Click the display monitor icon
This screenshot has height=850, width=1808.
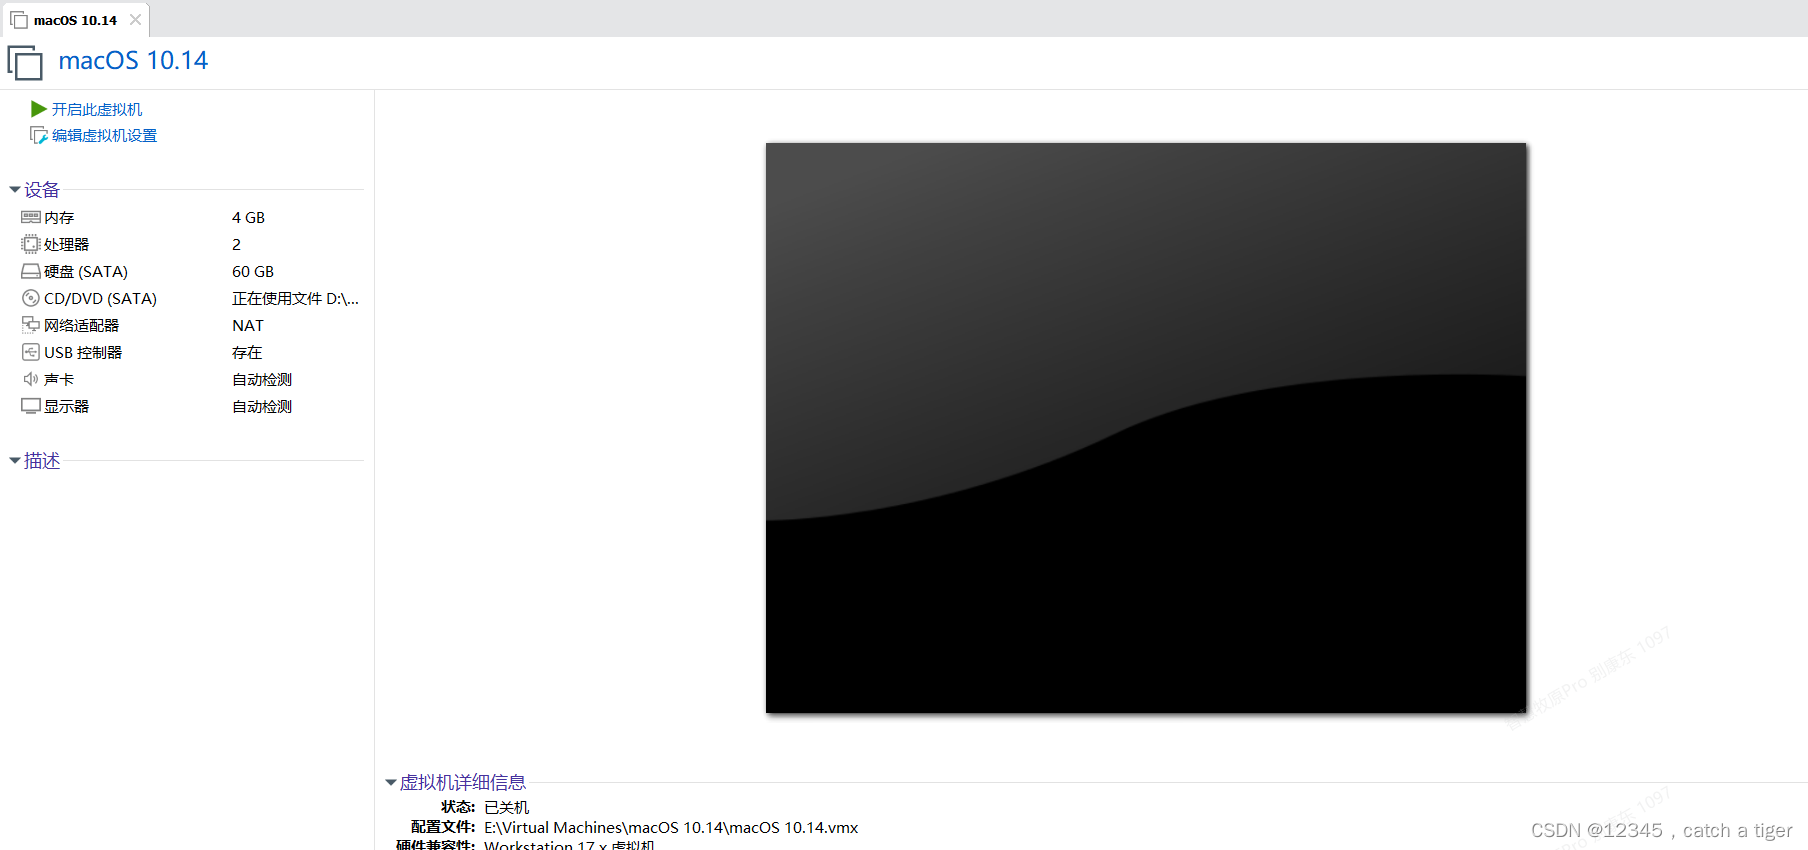click(31, 406)
